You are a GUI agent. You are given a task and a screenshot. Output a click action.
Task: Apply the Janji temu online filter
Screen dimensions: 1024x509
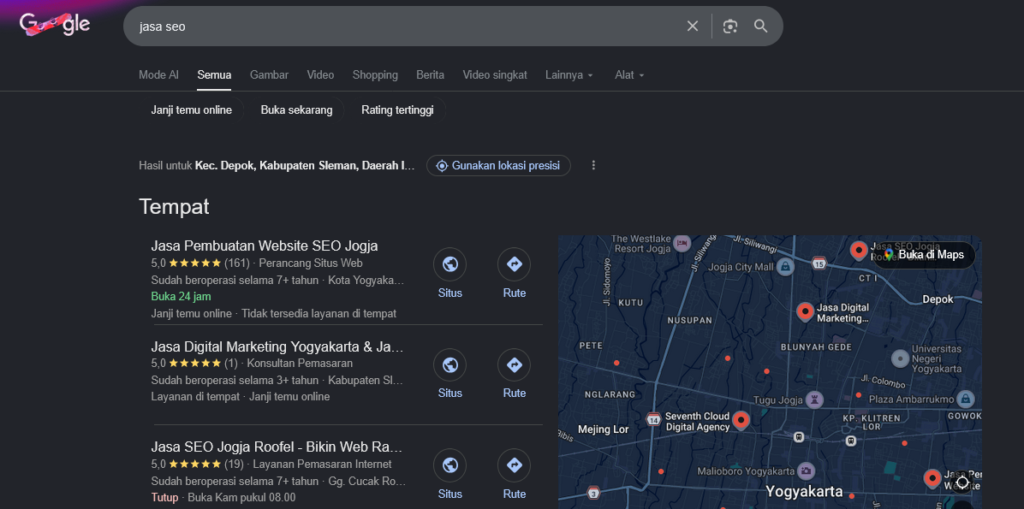191,110
